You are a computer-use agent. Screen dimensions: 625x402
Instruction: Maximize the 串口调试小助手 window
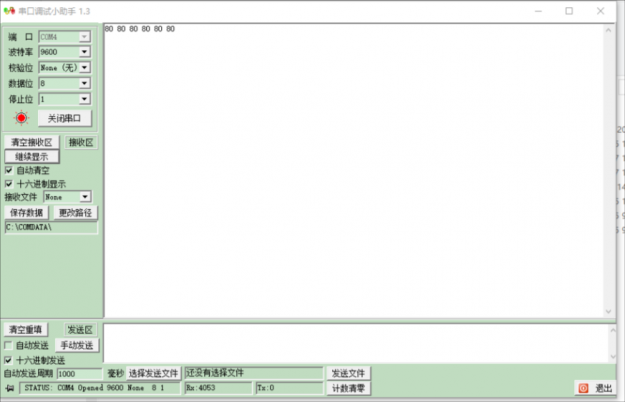click(569, 11)
